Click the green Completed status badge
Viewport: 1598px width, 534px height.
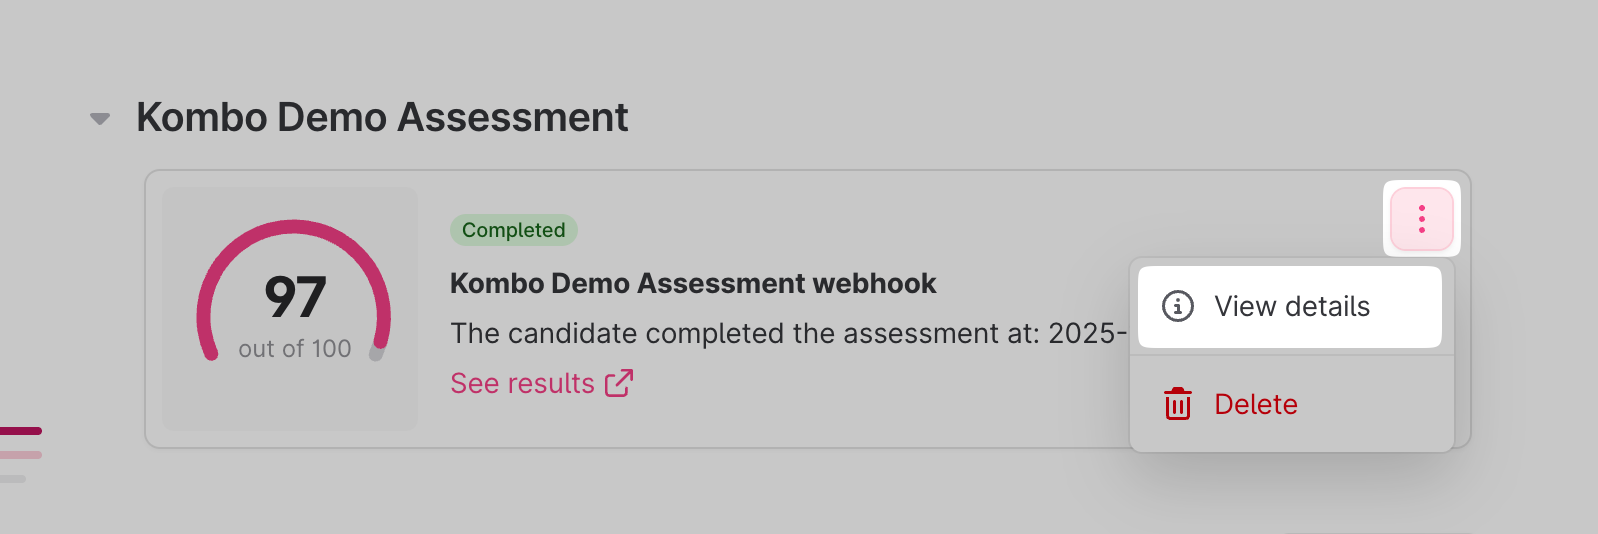pos(513,230)
